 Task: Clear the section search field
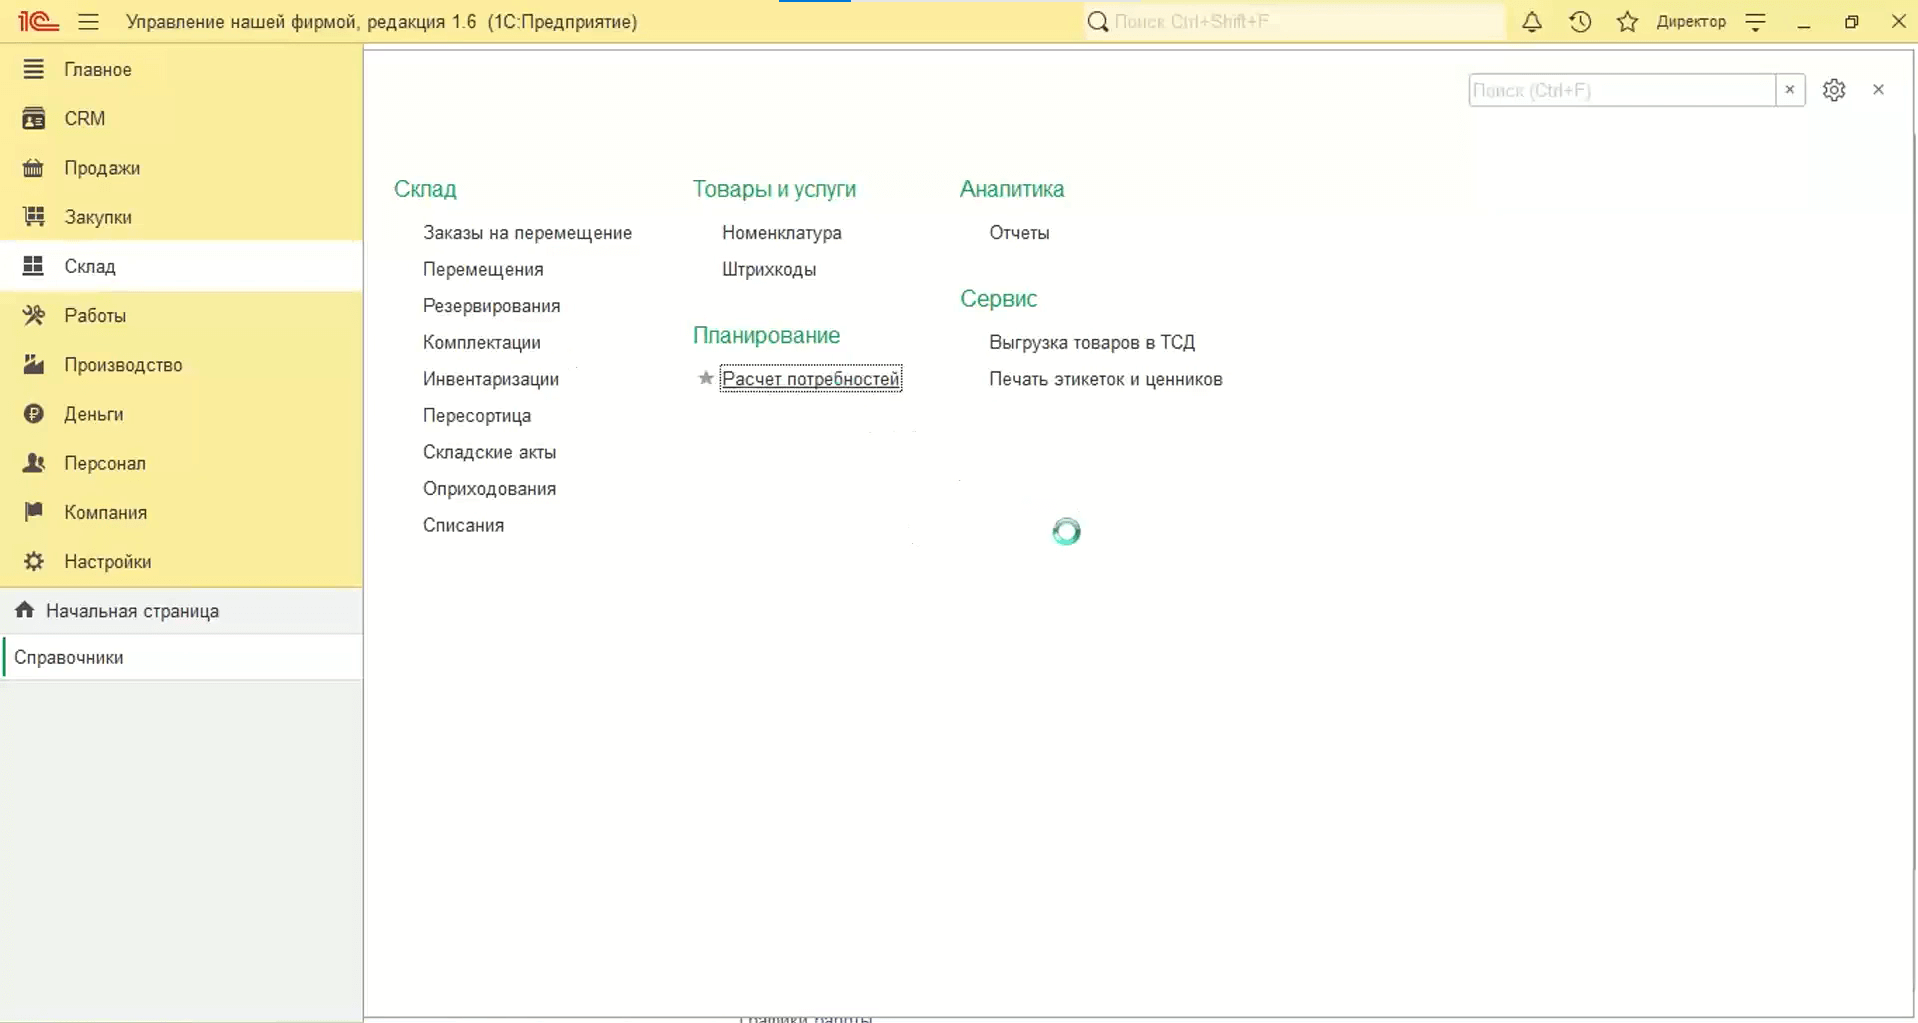point(1790,90)
